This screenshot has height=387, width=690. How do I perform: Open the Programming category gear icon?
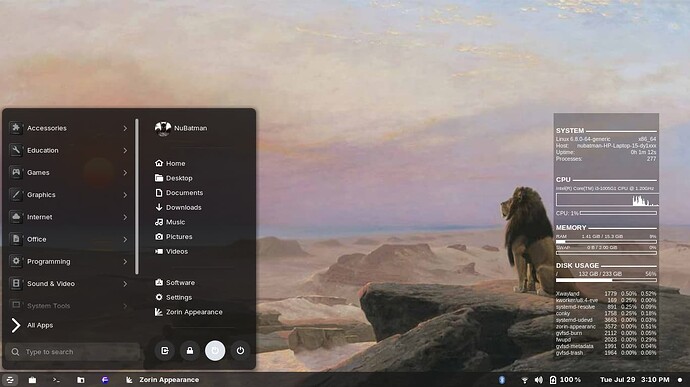click(16, 261)
